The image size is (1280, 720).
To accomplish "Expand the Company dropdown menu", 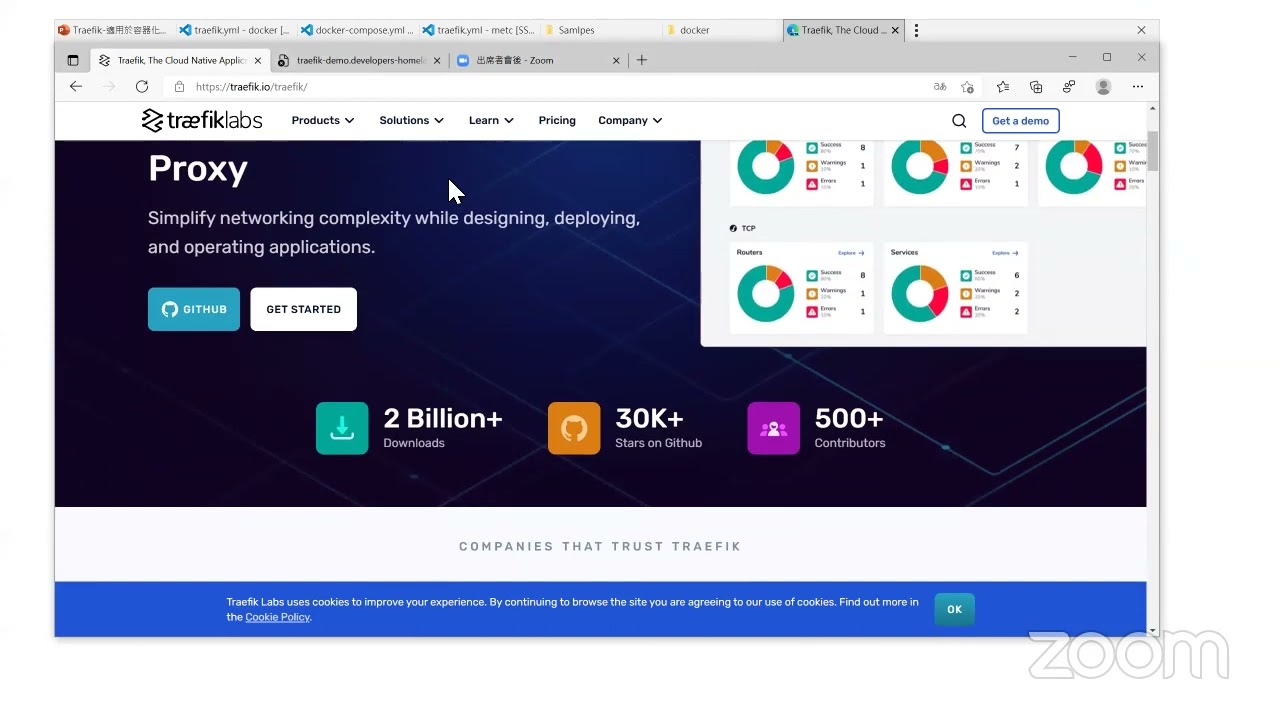I will point(630,121).
